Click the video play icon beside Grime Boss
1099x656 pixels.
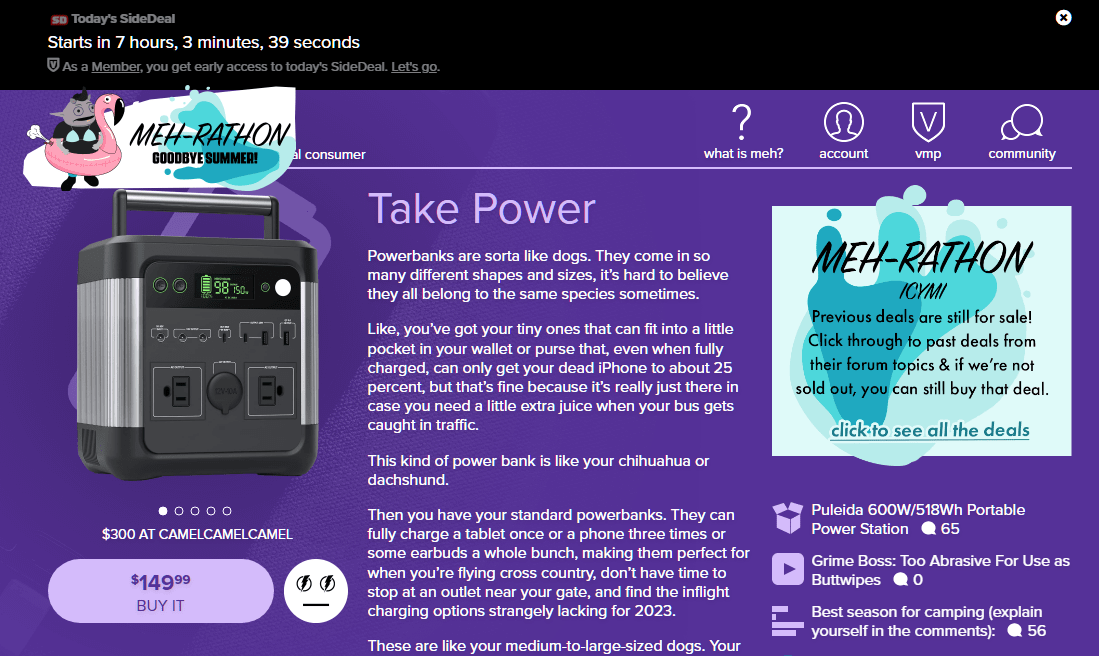(x=788, y=570)
